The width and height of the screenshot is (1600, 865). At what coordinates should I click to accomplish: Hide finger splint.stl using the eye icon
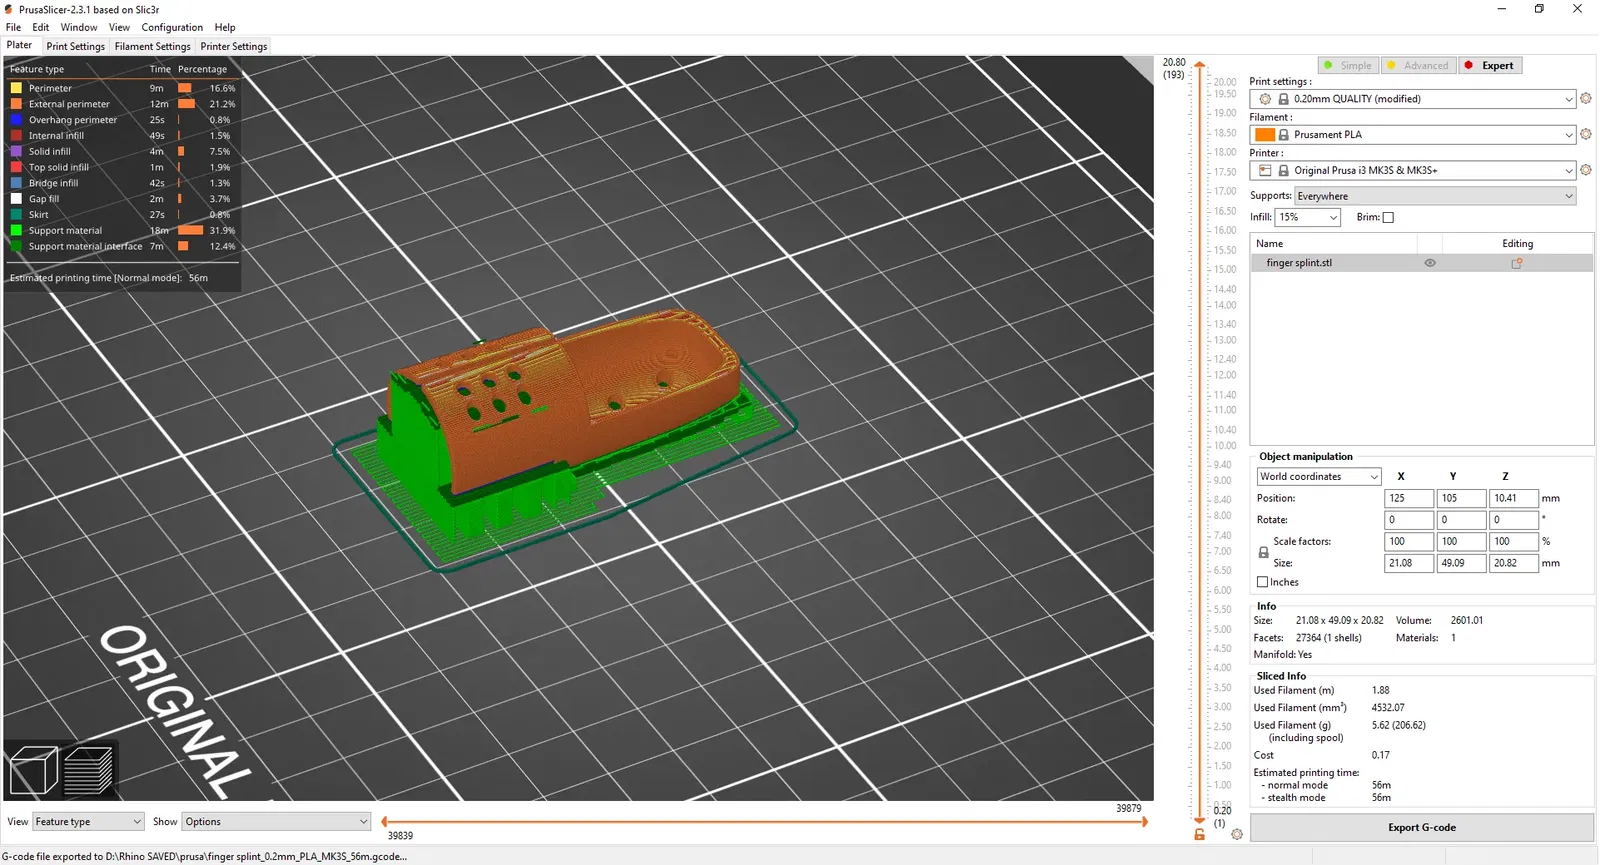point(1430,263)
